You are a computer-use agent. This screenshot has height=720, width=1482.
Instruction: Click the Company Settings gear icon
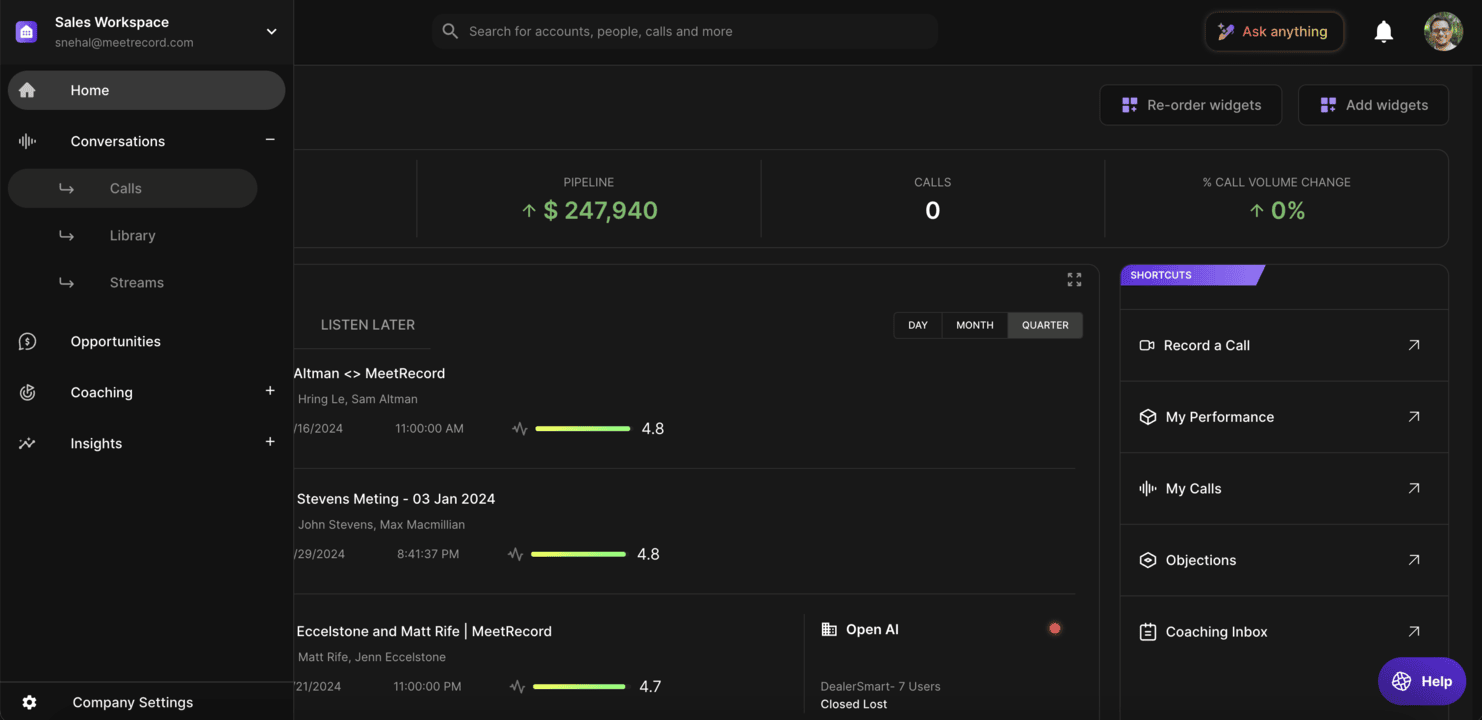point(29,702)
